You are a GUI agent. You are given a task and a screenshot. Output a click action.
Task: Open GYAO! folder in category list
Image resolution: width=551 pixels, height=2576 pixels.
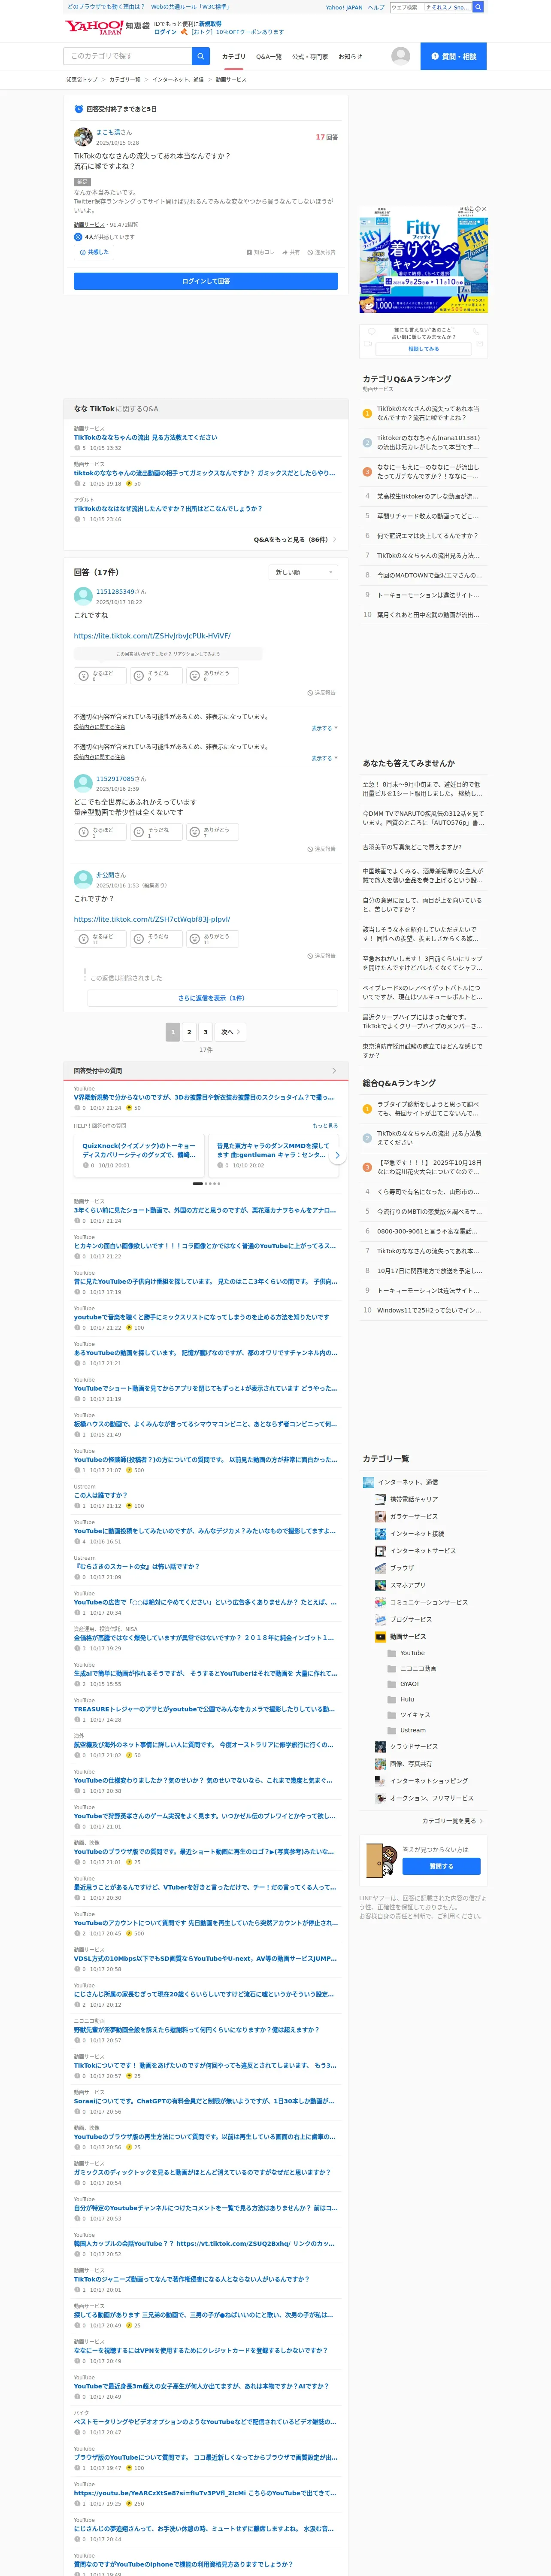coord(403,1684)
